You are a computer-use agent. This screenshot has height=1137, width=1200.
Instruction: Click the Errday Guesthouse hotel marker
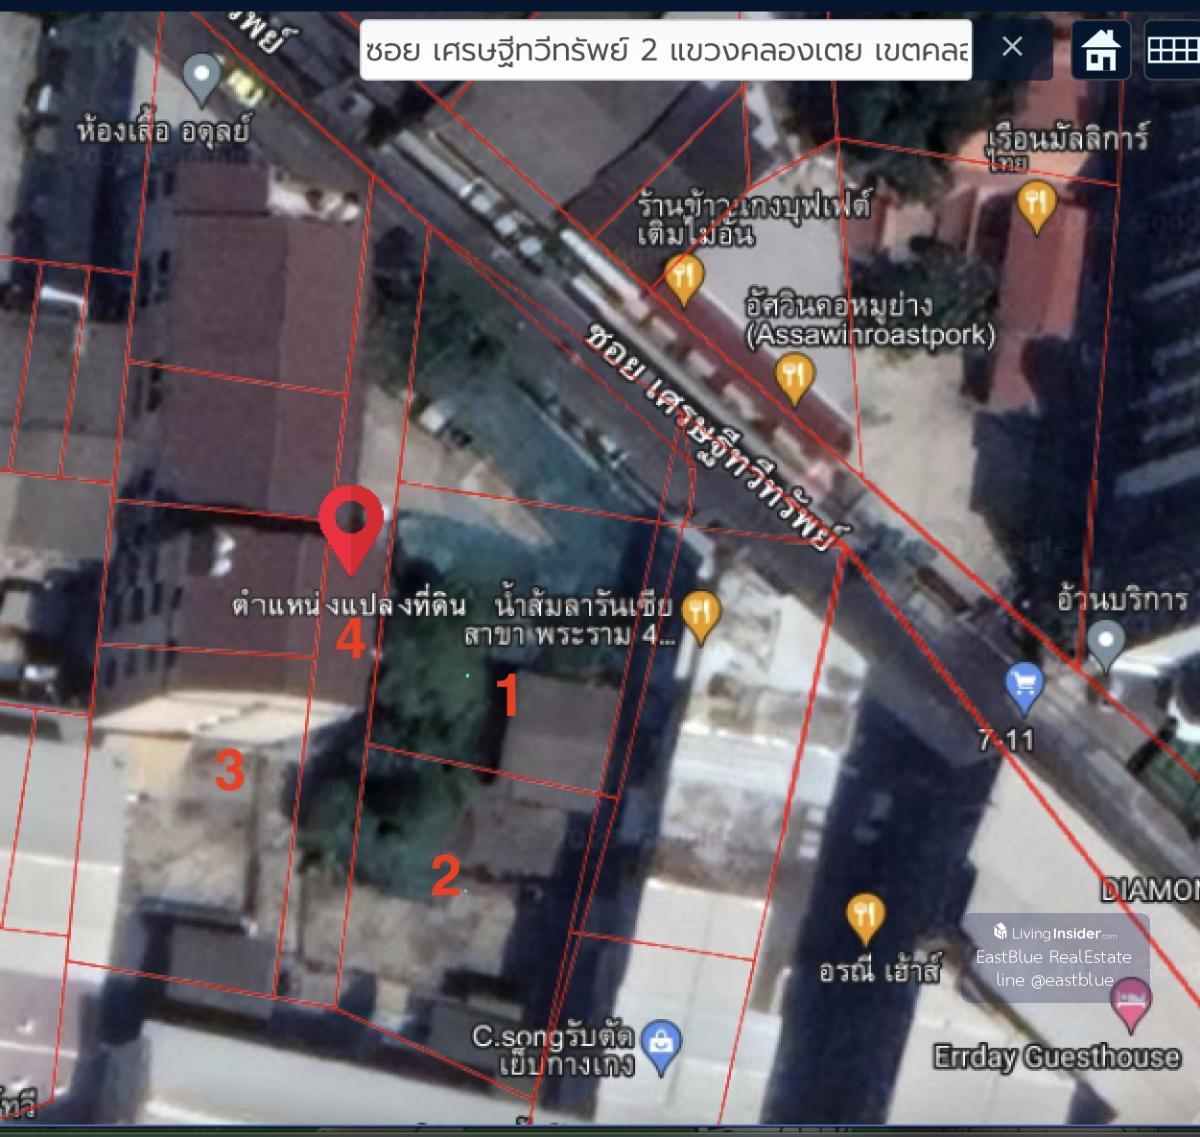pos(1131,1002)
